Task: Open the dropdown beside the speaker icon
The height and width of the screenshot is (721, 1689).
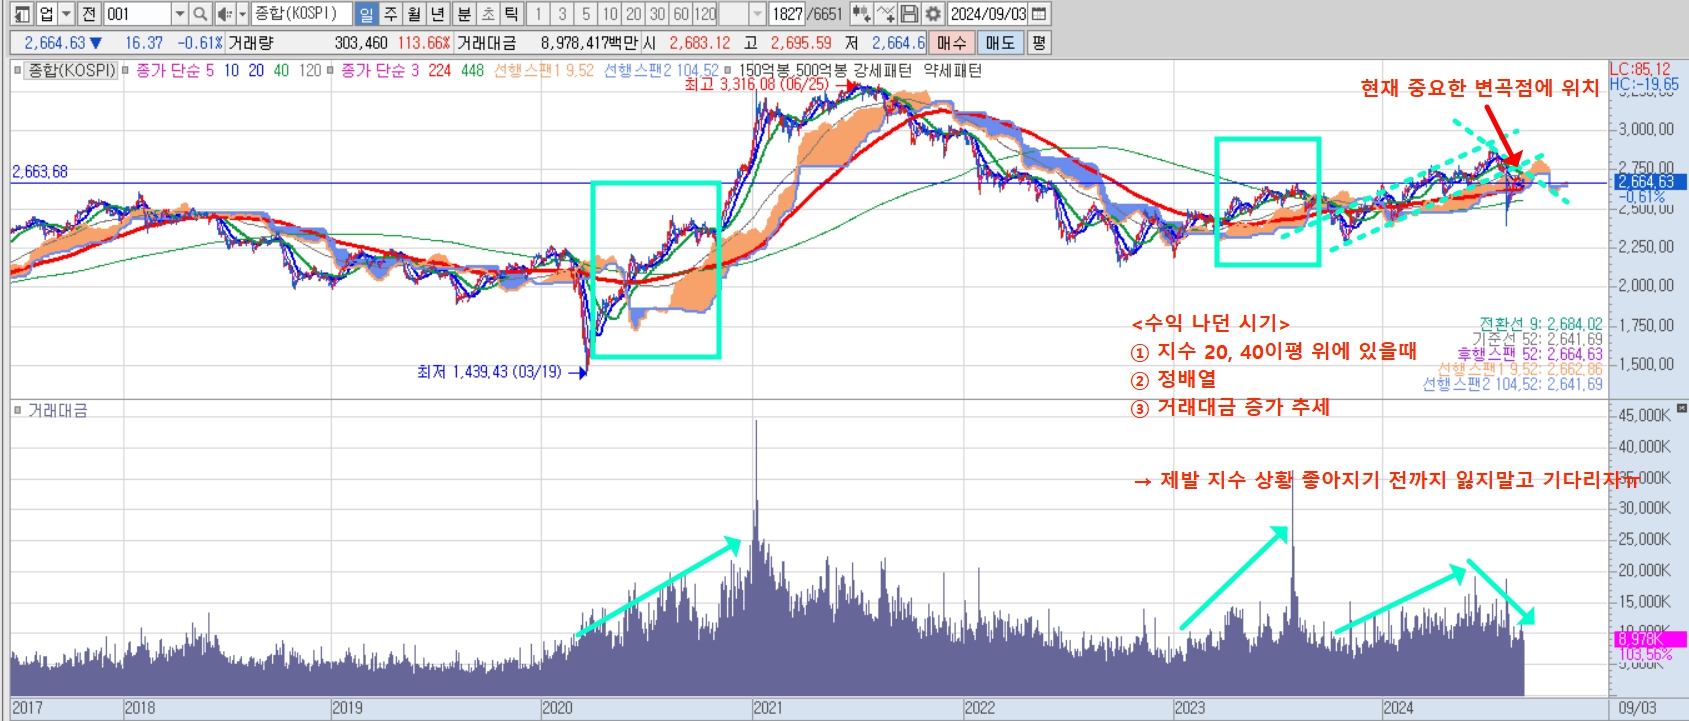Action: [x=242, y=14]
